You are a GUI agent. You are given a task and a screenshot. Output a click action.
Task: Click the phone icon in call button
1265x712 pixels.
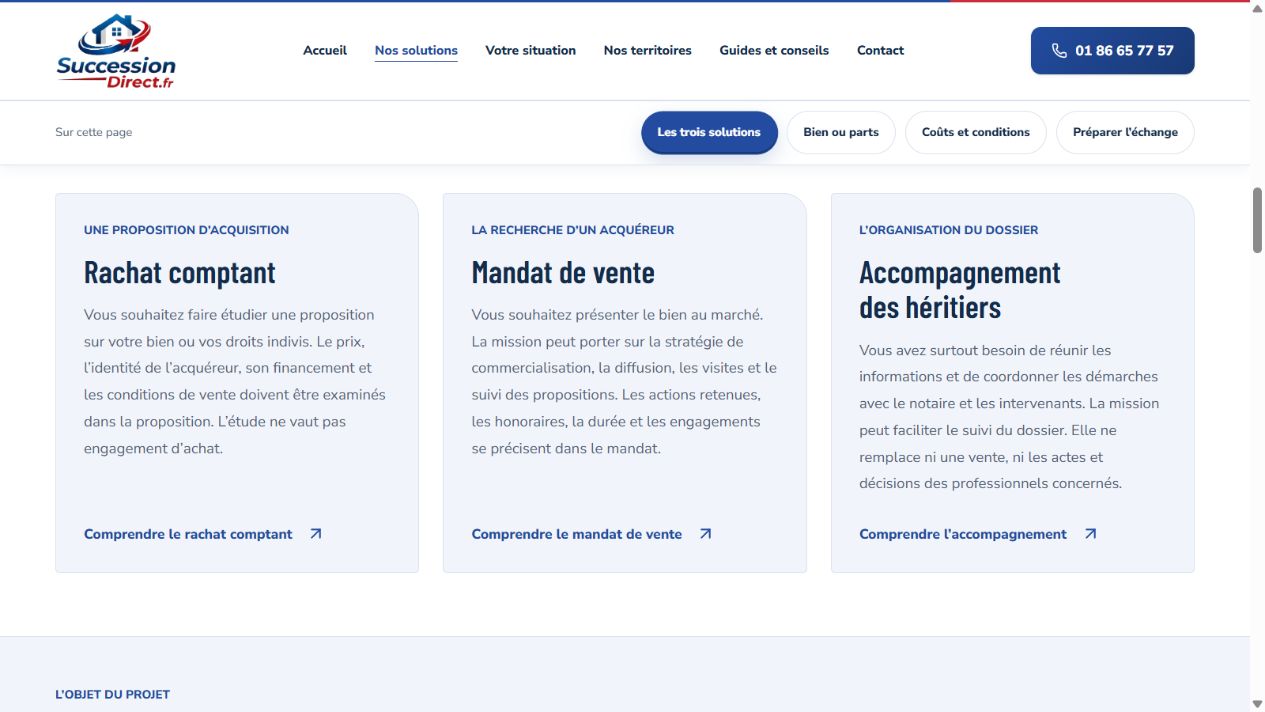point(1059,50)
